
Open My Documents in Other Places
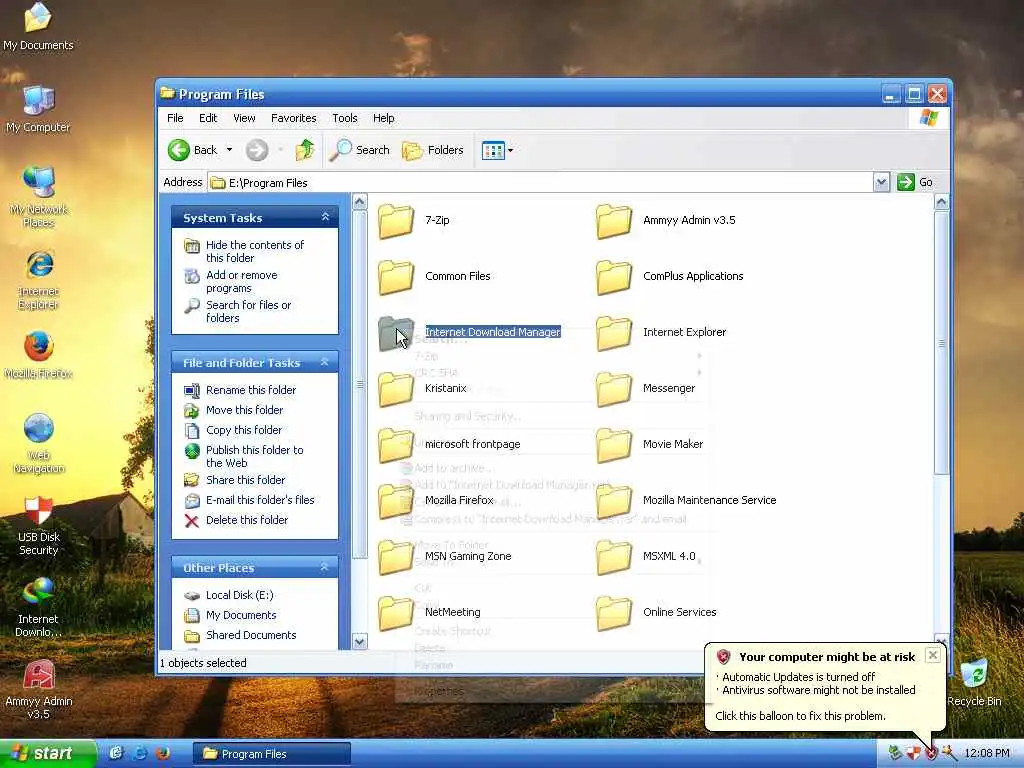241,615
